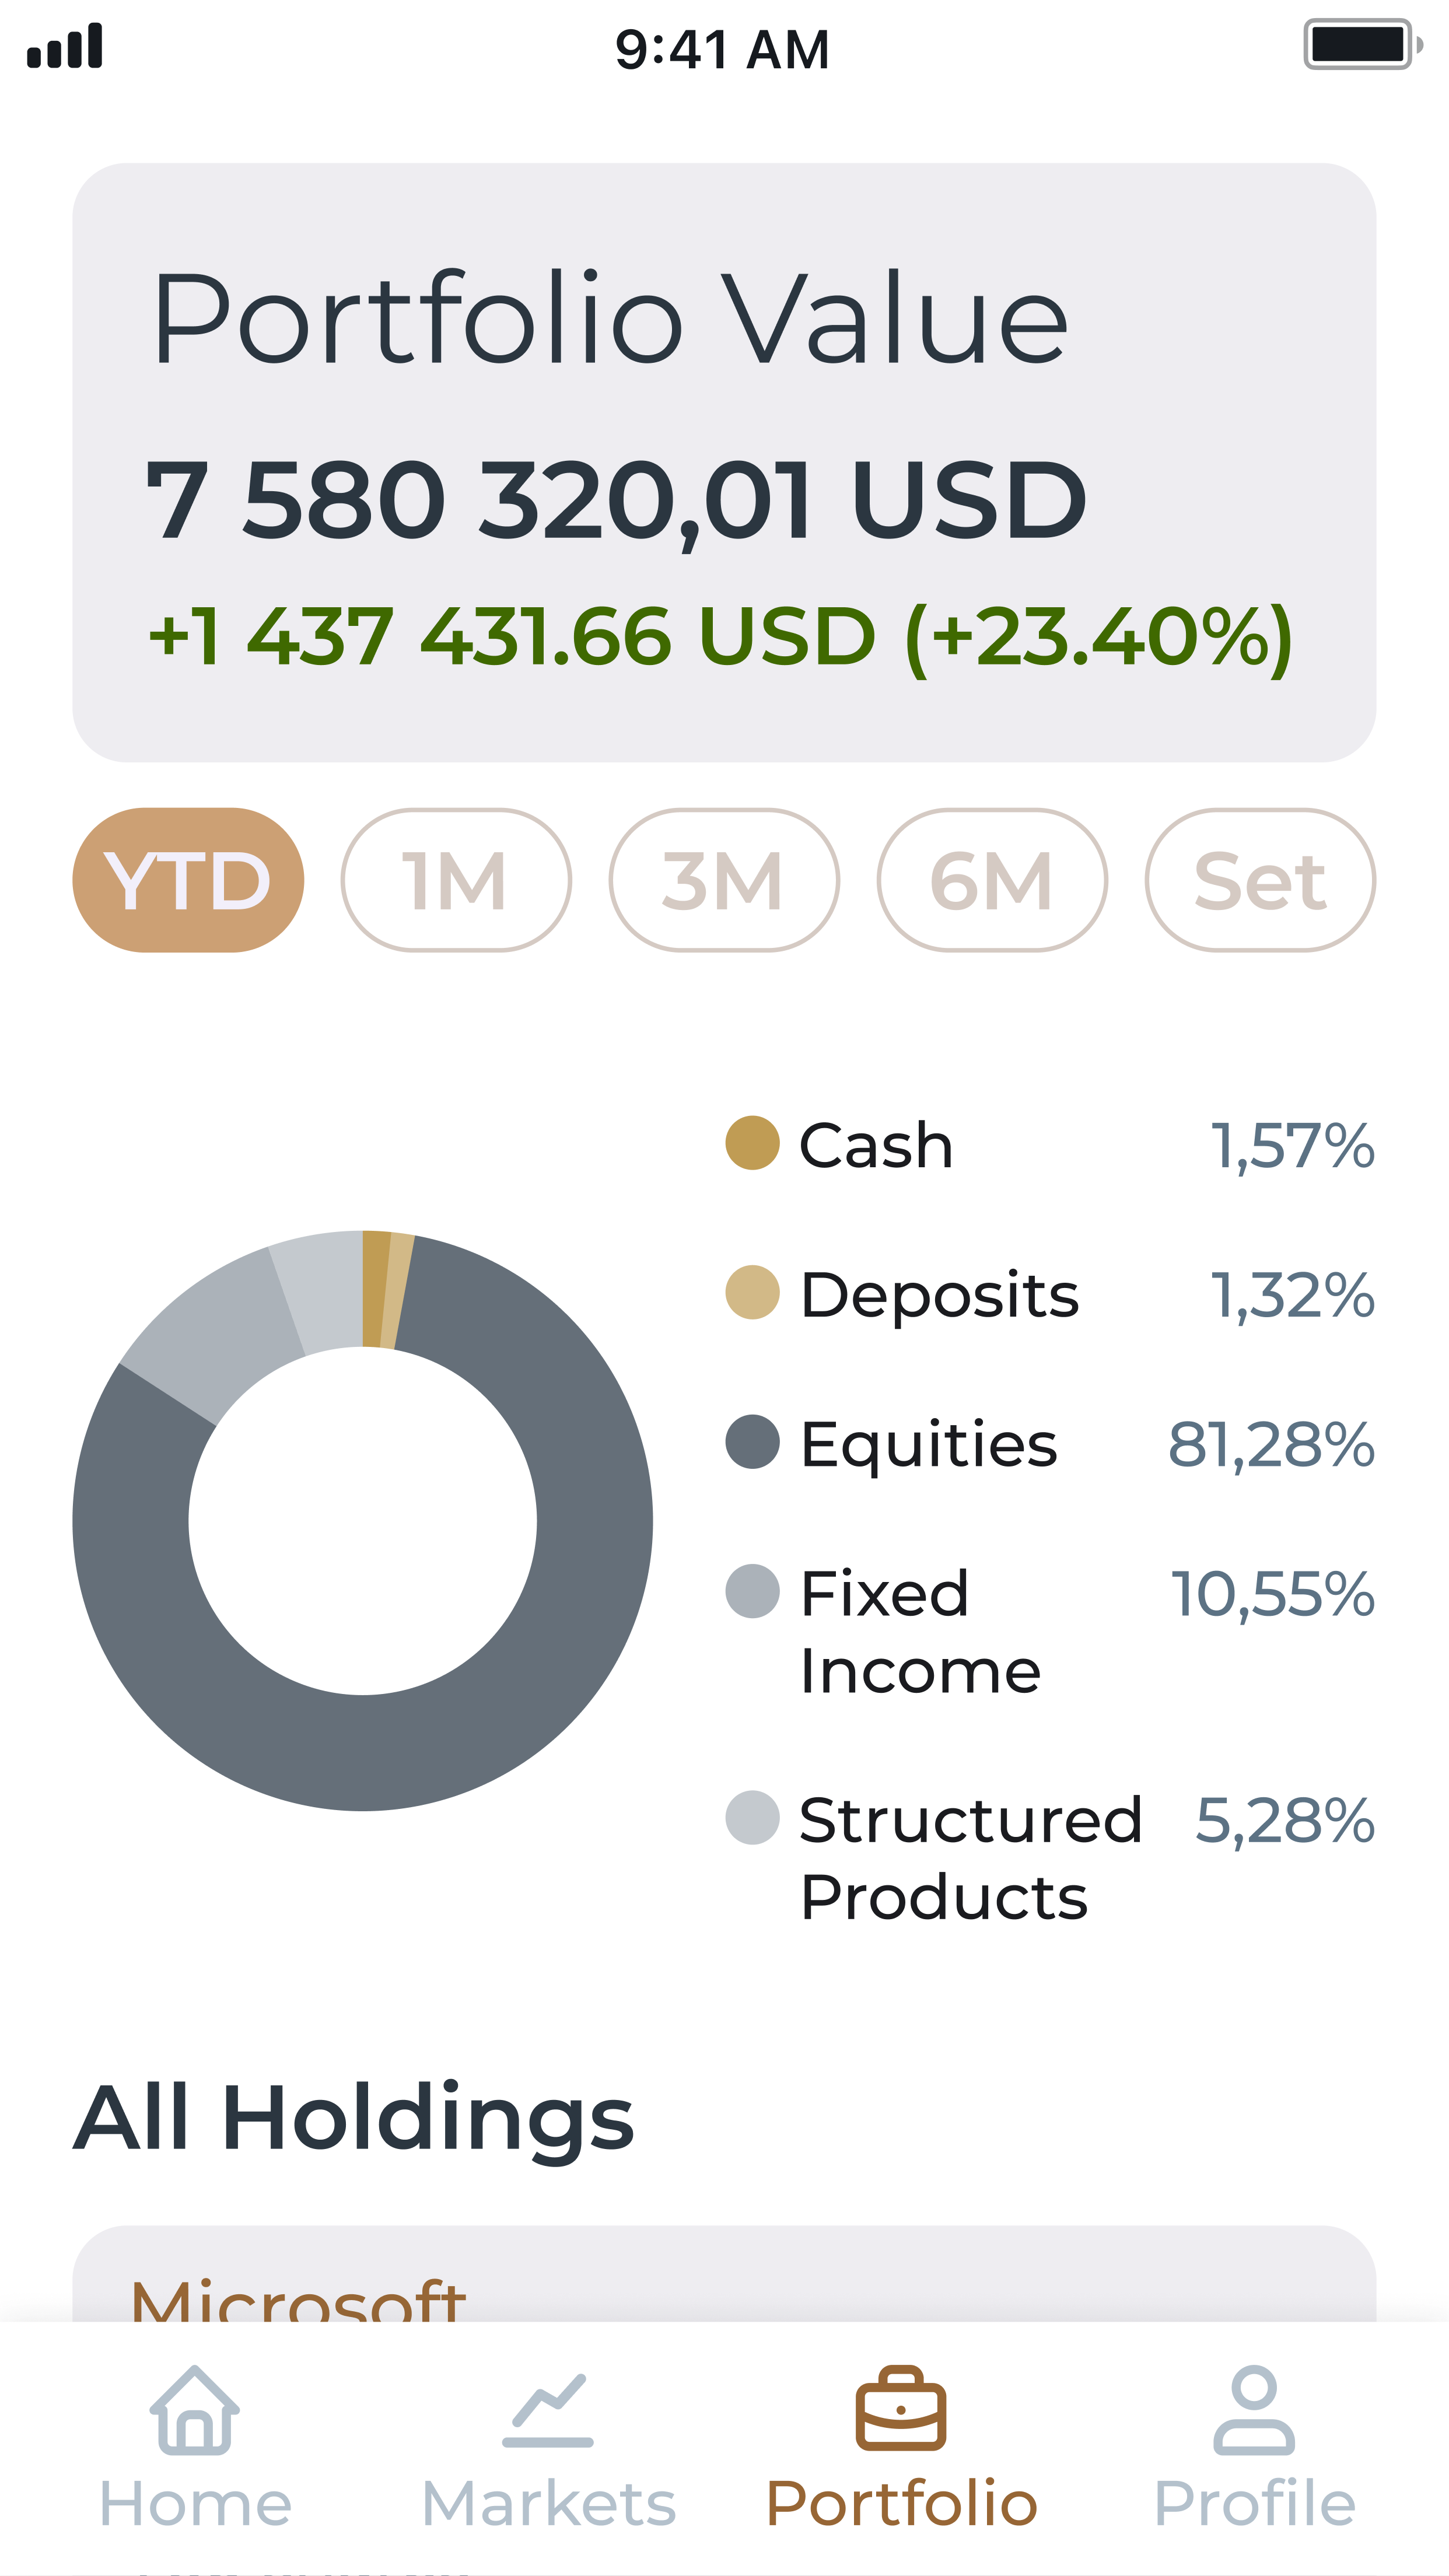Switch to the 1M time range
Viewport: 1449px width, 2576px height.
[456, 880]
